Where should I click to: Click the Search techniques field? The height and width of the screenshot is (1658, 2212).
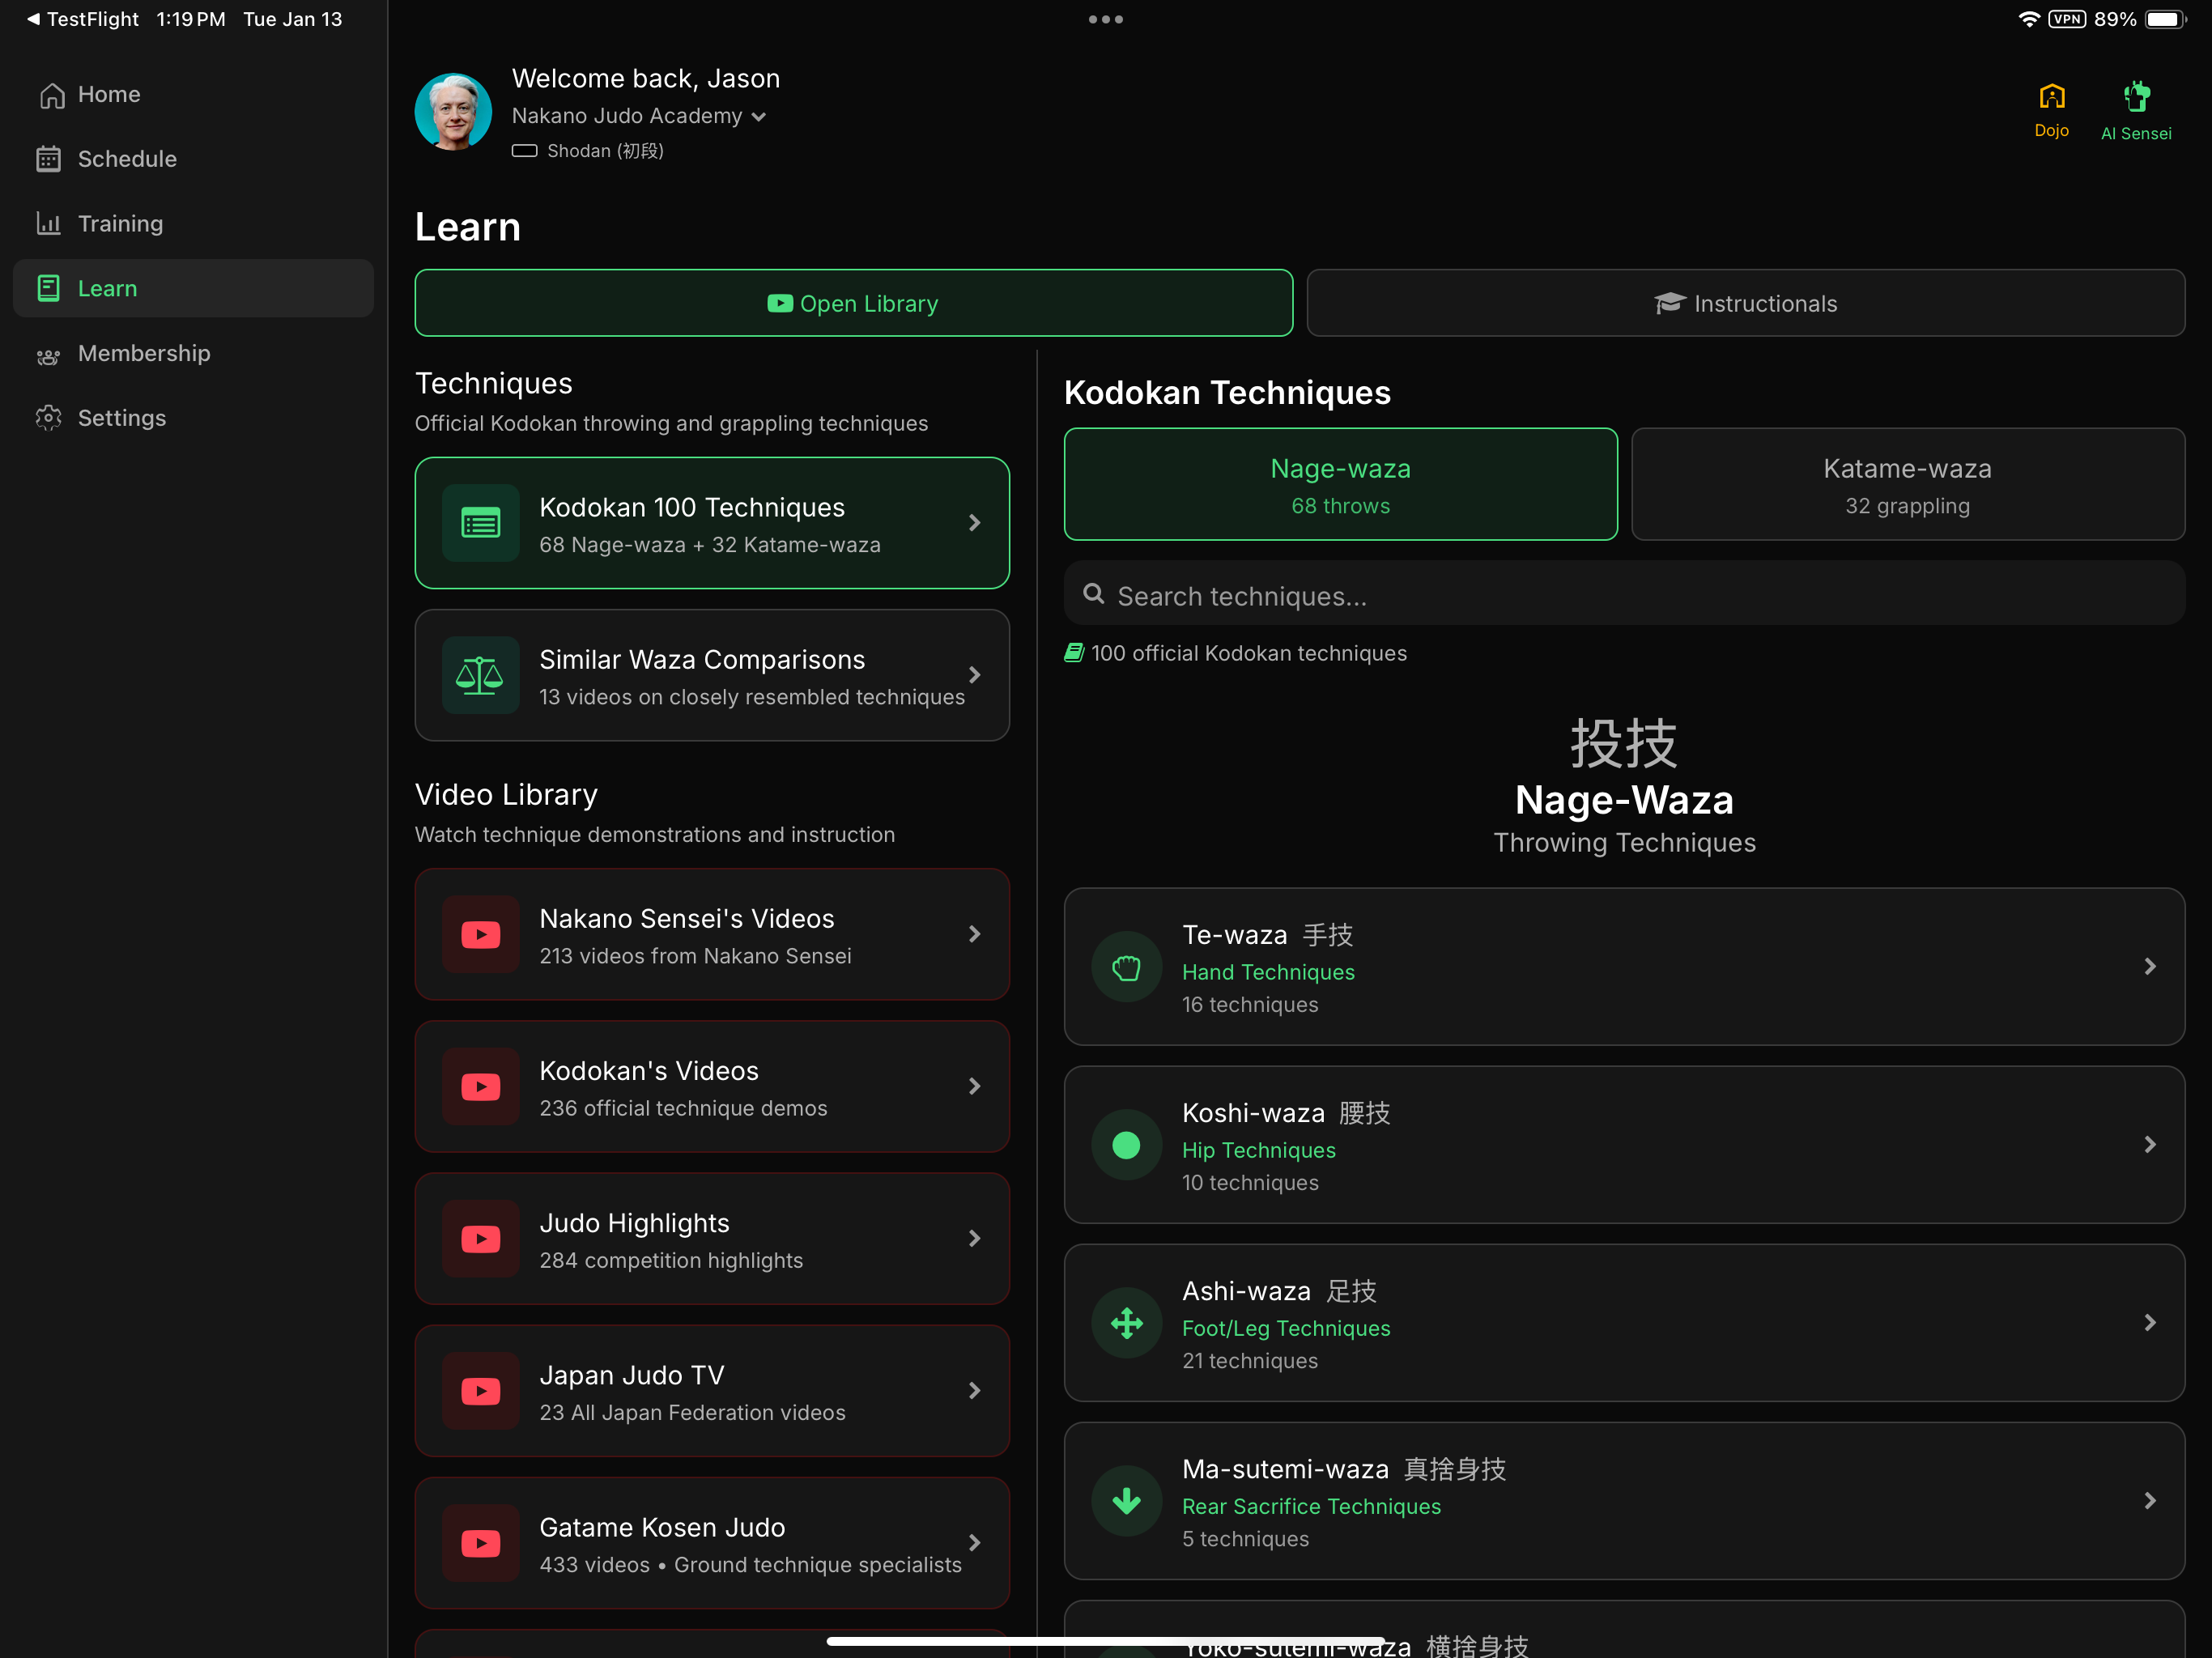click(1624, 594)
